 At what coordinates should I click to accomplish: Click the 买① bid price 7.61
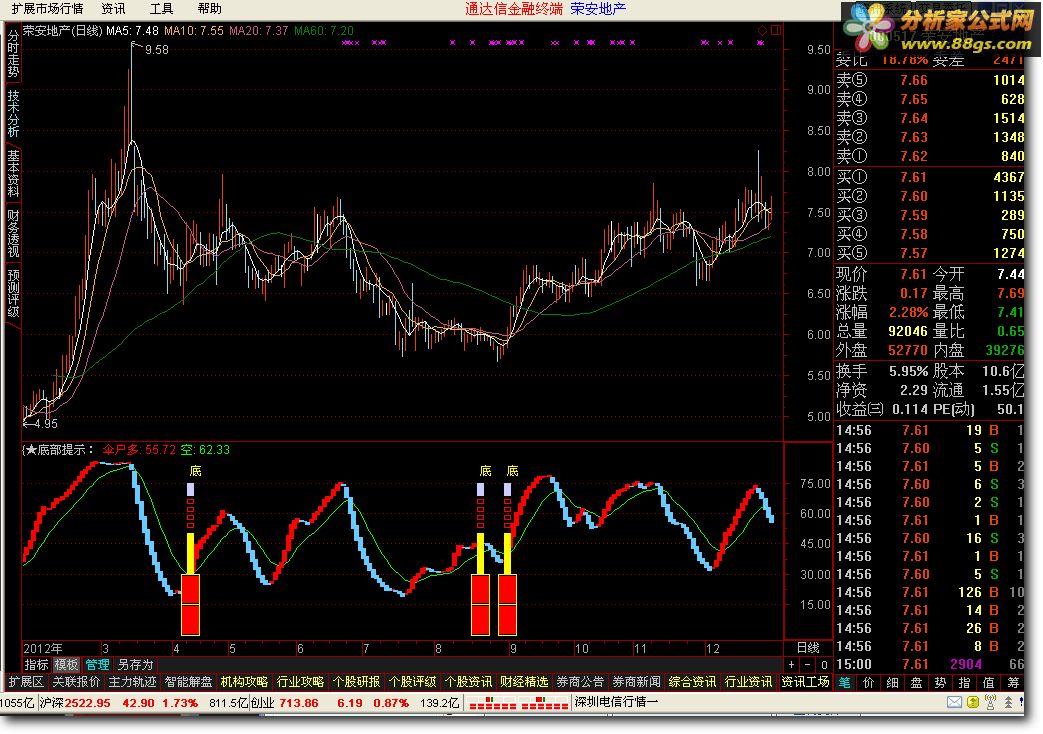point(913,177)
